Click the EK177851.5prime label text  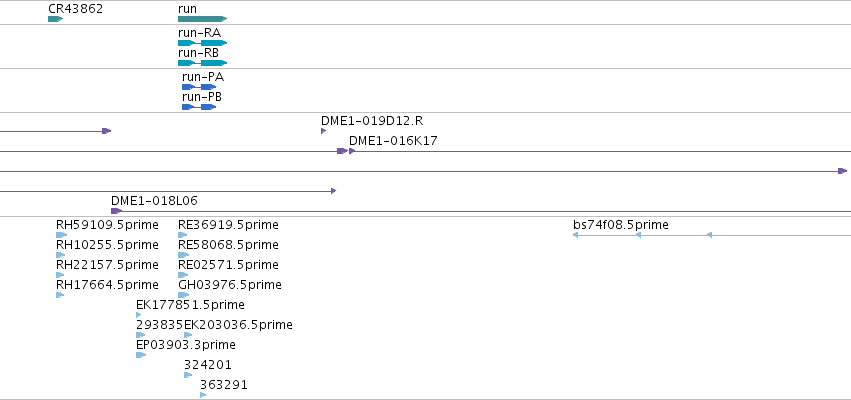click(190, 304)
